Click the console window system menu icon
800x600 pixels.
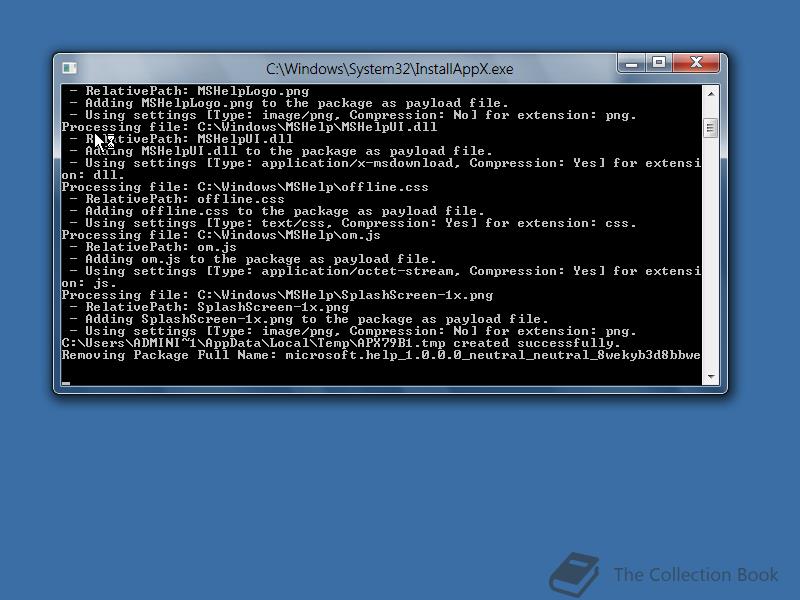coord(69,68)
